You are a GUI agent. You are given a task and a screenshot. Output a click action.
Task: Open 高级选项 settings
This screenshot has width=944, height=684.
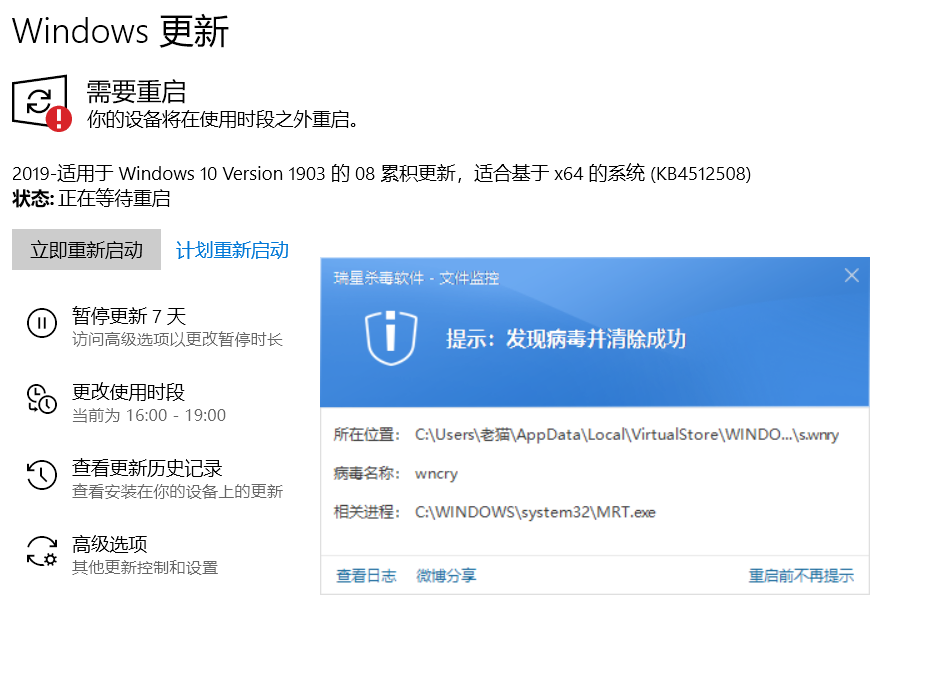click(110, 544)
